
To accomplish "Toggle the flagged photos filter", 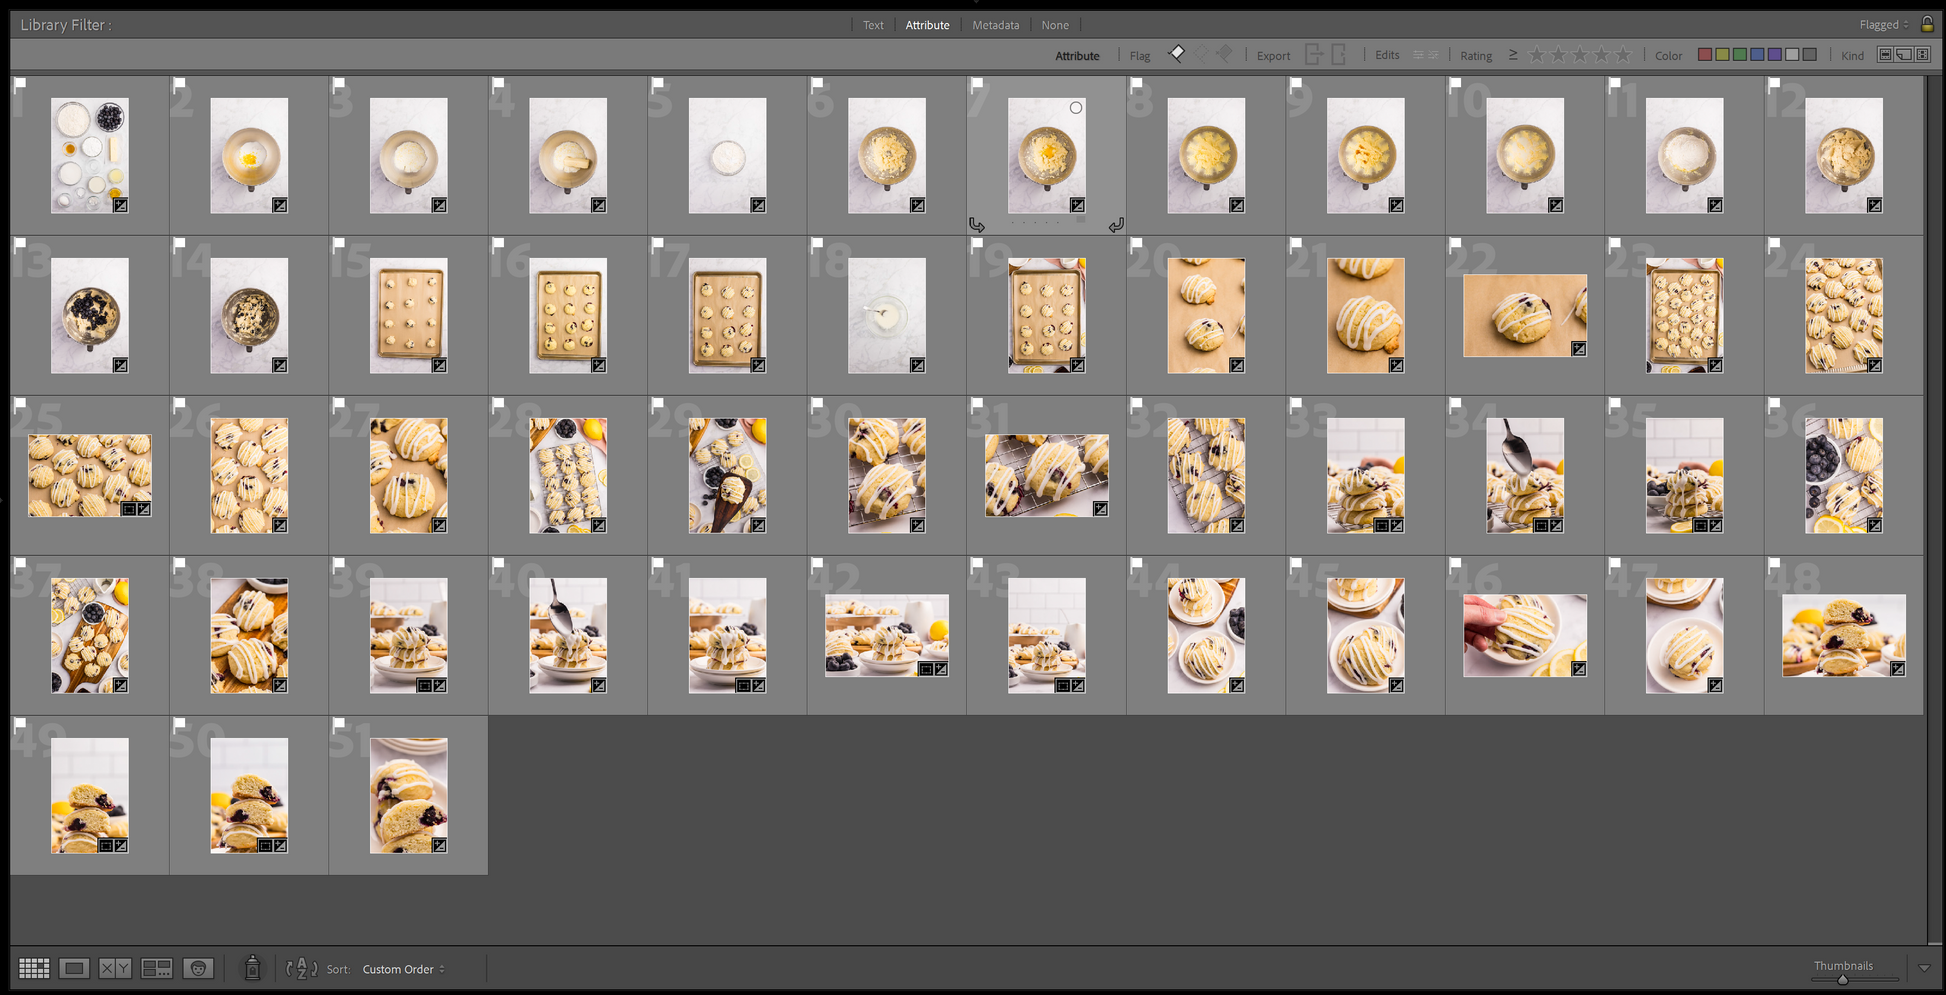I will click(x=1177, y=54).
